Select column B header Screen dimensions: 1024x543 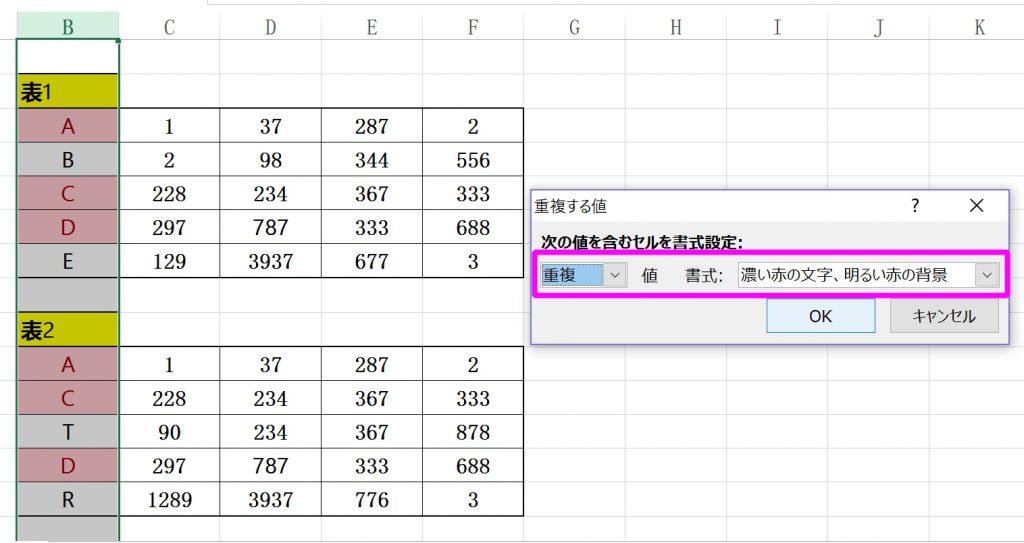click(68, 27)
